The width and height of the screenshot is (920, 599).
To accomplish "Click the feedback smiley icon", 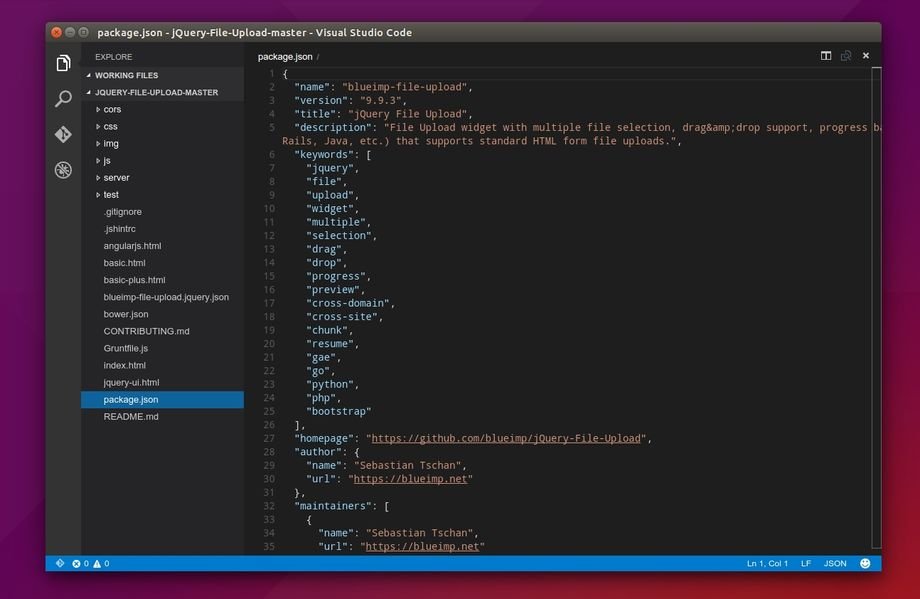I will tap(865, 564).
